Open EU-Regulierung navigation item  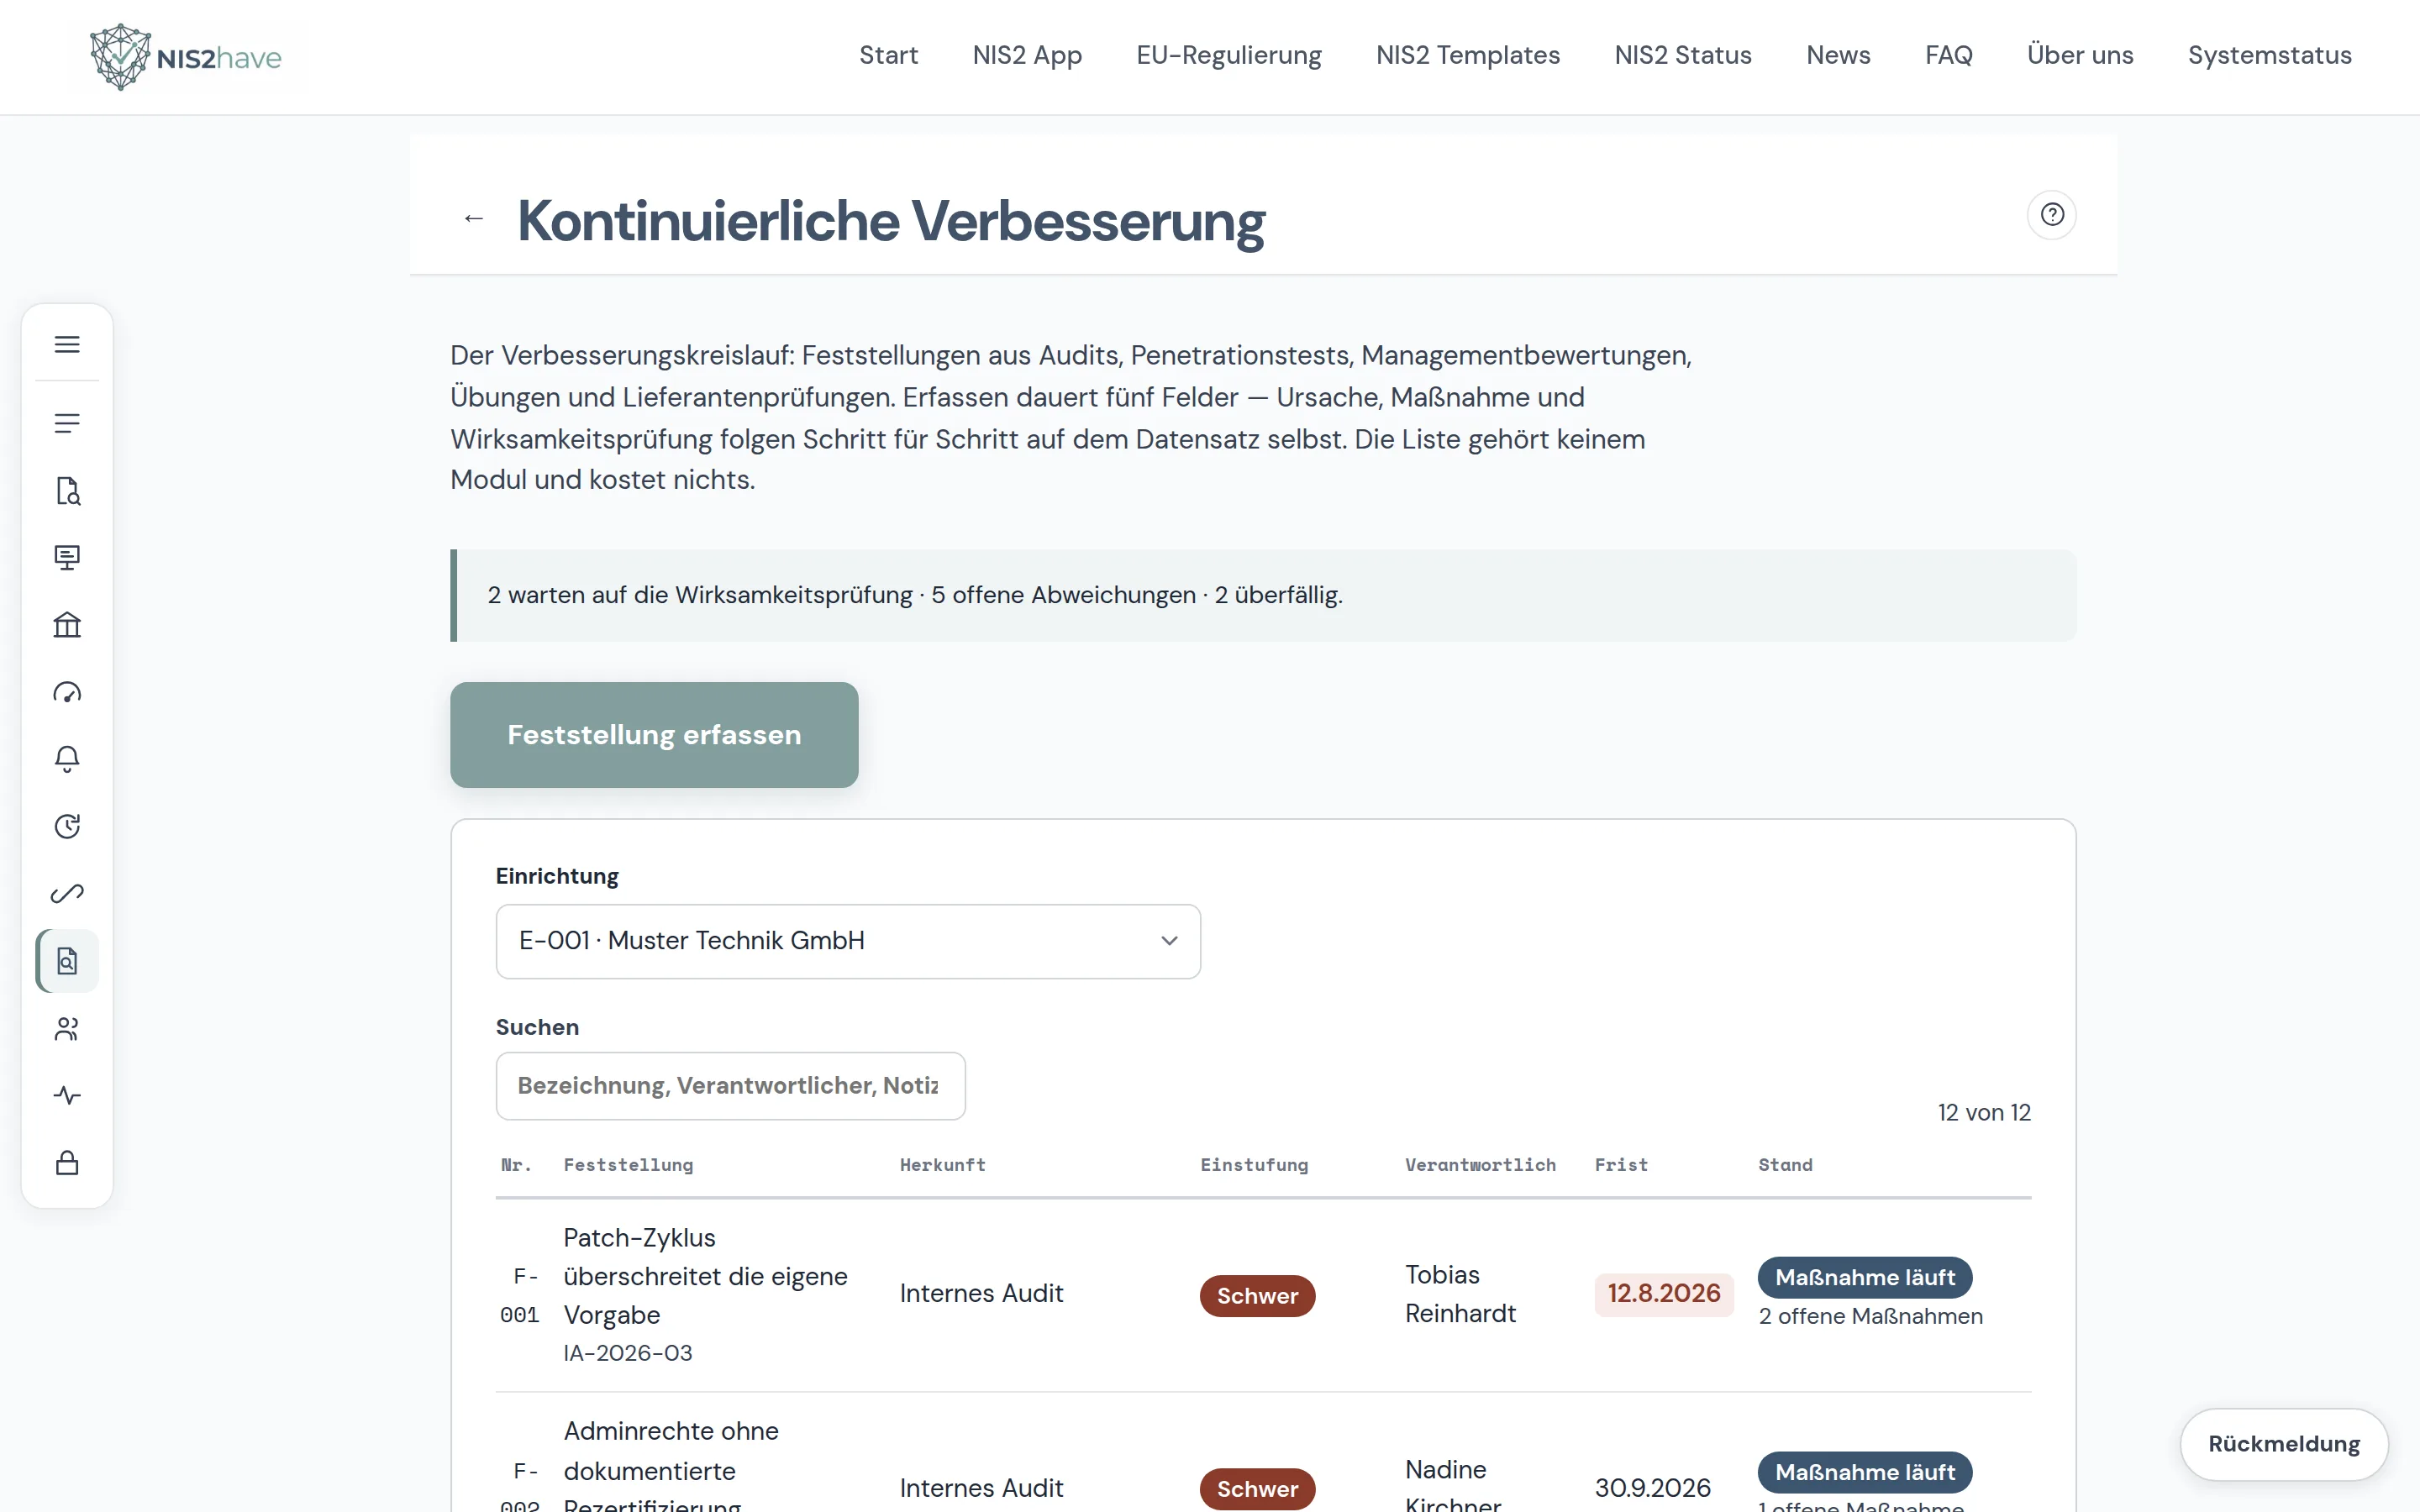point(1228,55)
